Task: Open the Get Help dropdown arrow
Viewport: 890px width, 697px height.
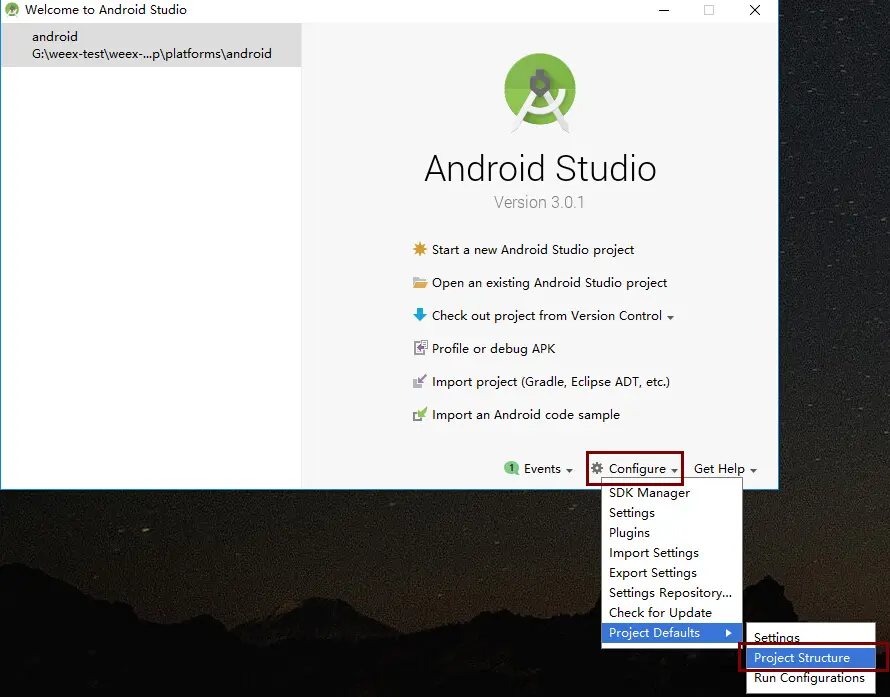Action: tap(753, 471)
